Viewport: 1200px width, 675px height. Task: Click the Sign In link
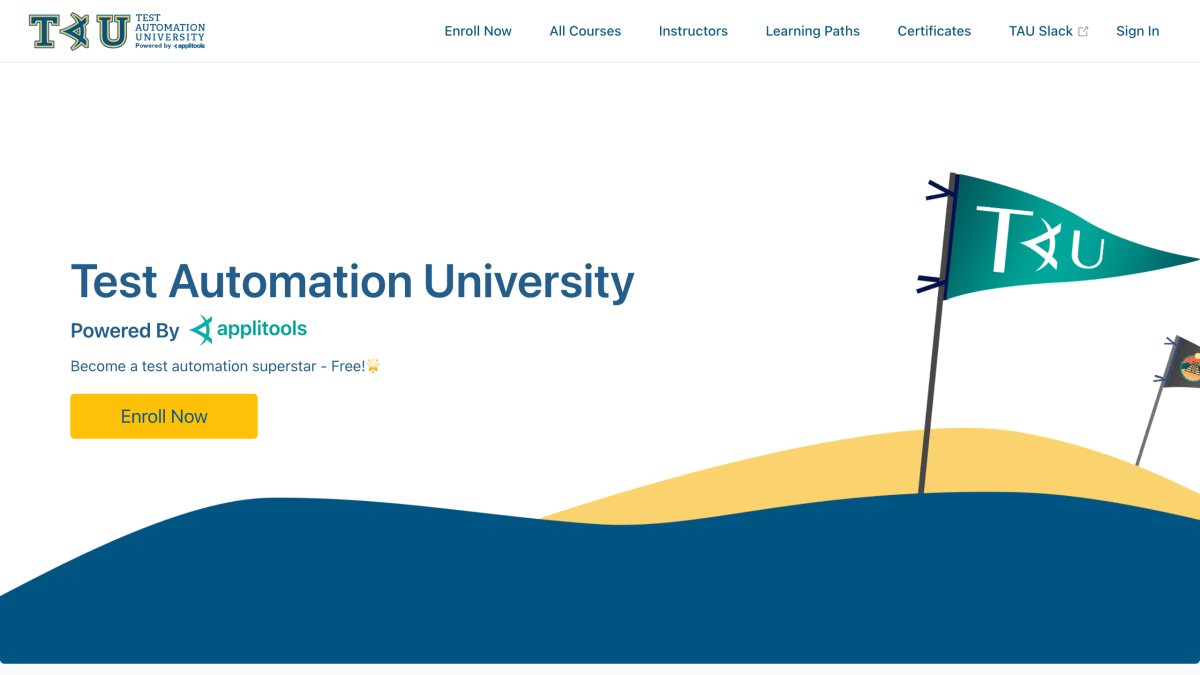click(1138, 31)
